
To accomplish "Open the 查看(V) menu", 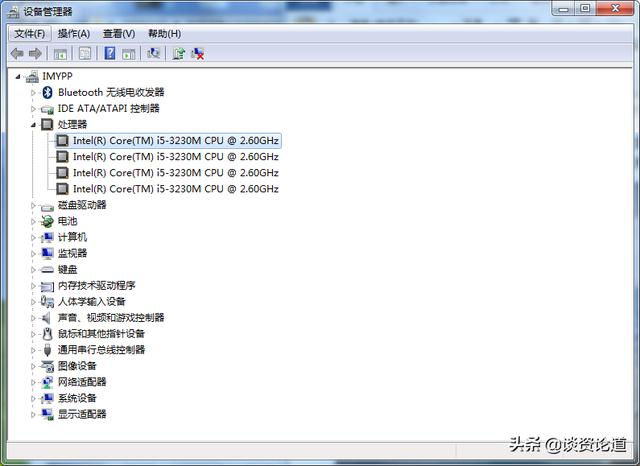I will pyautogui.click(x=119, y=33).
